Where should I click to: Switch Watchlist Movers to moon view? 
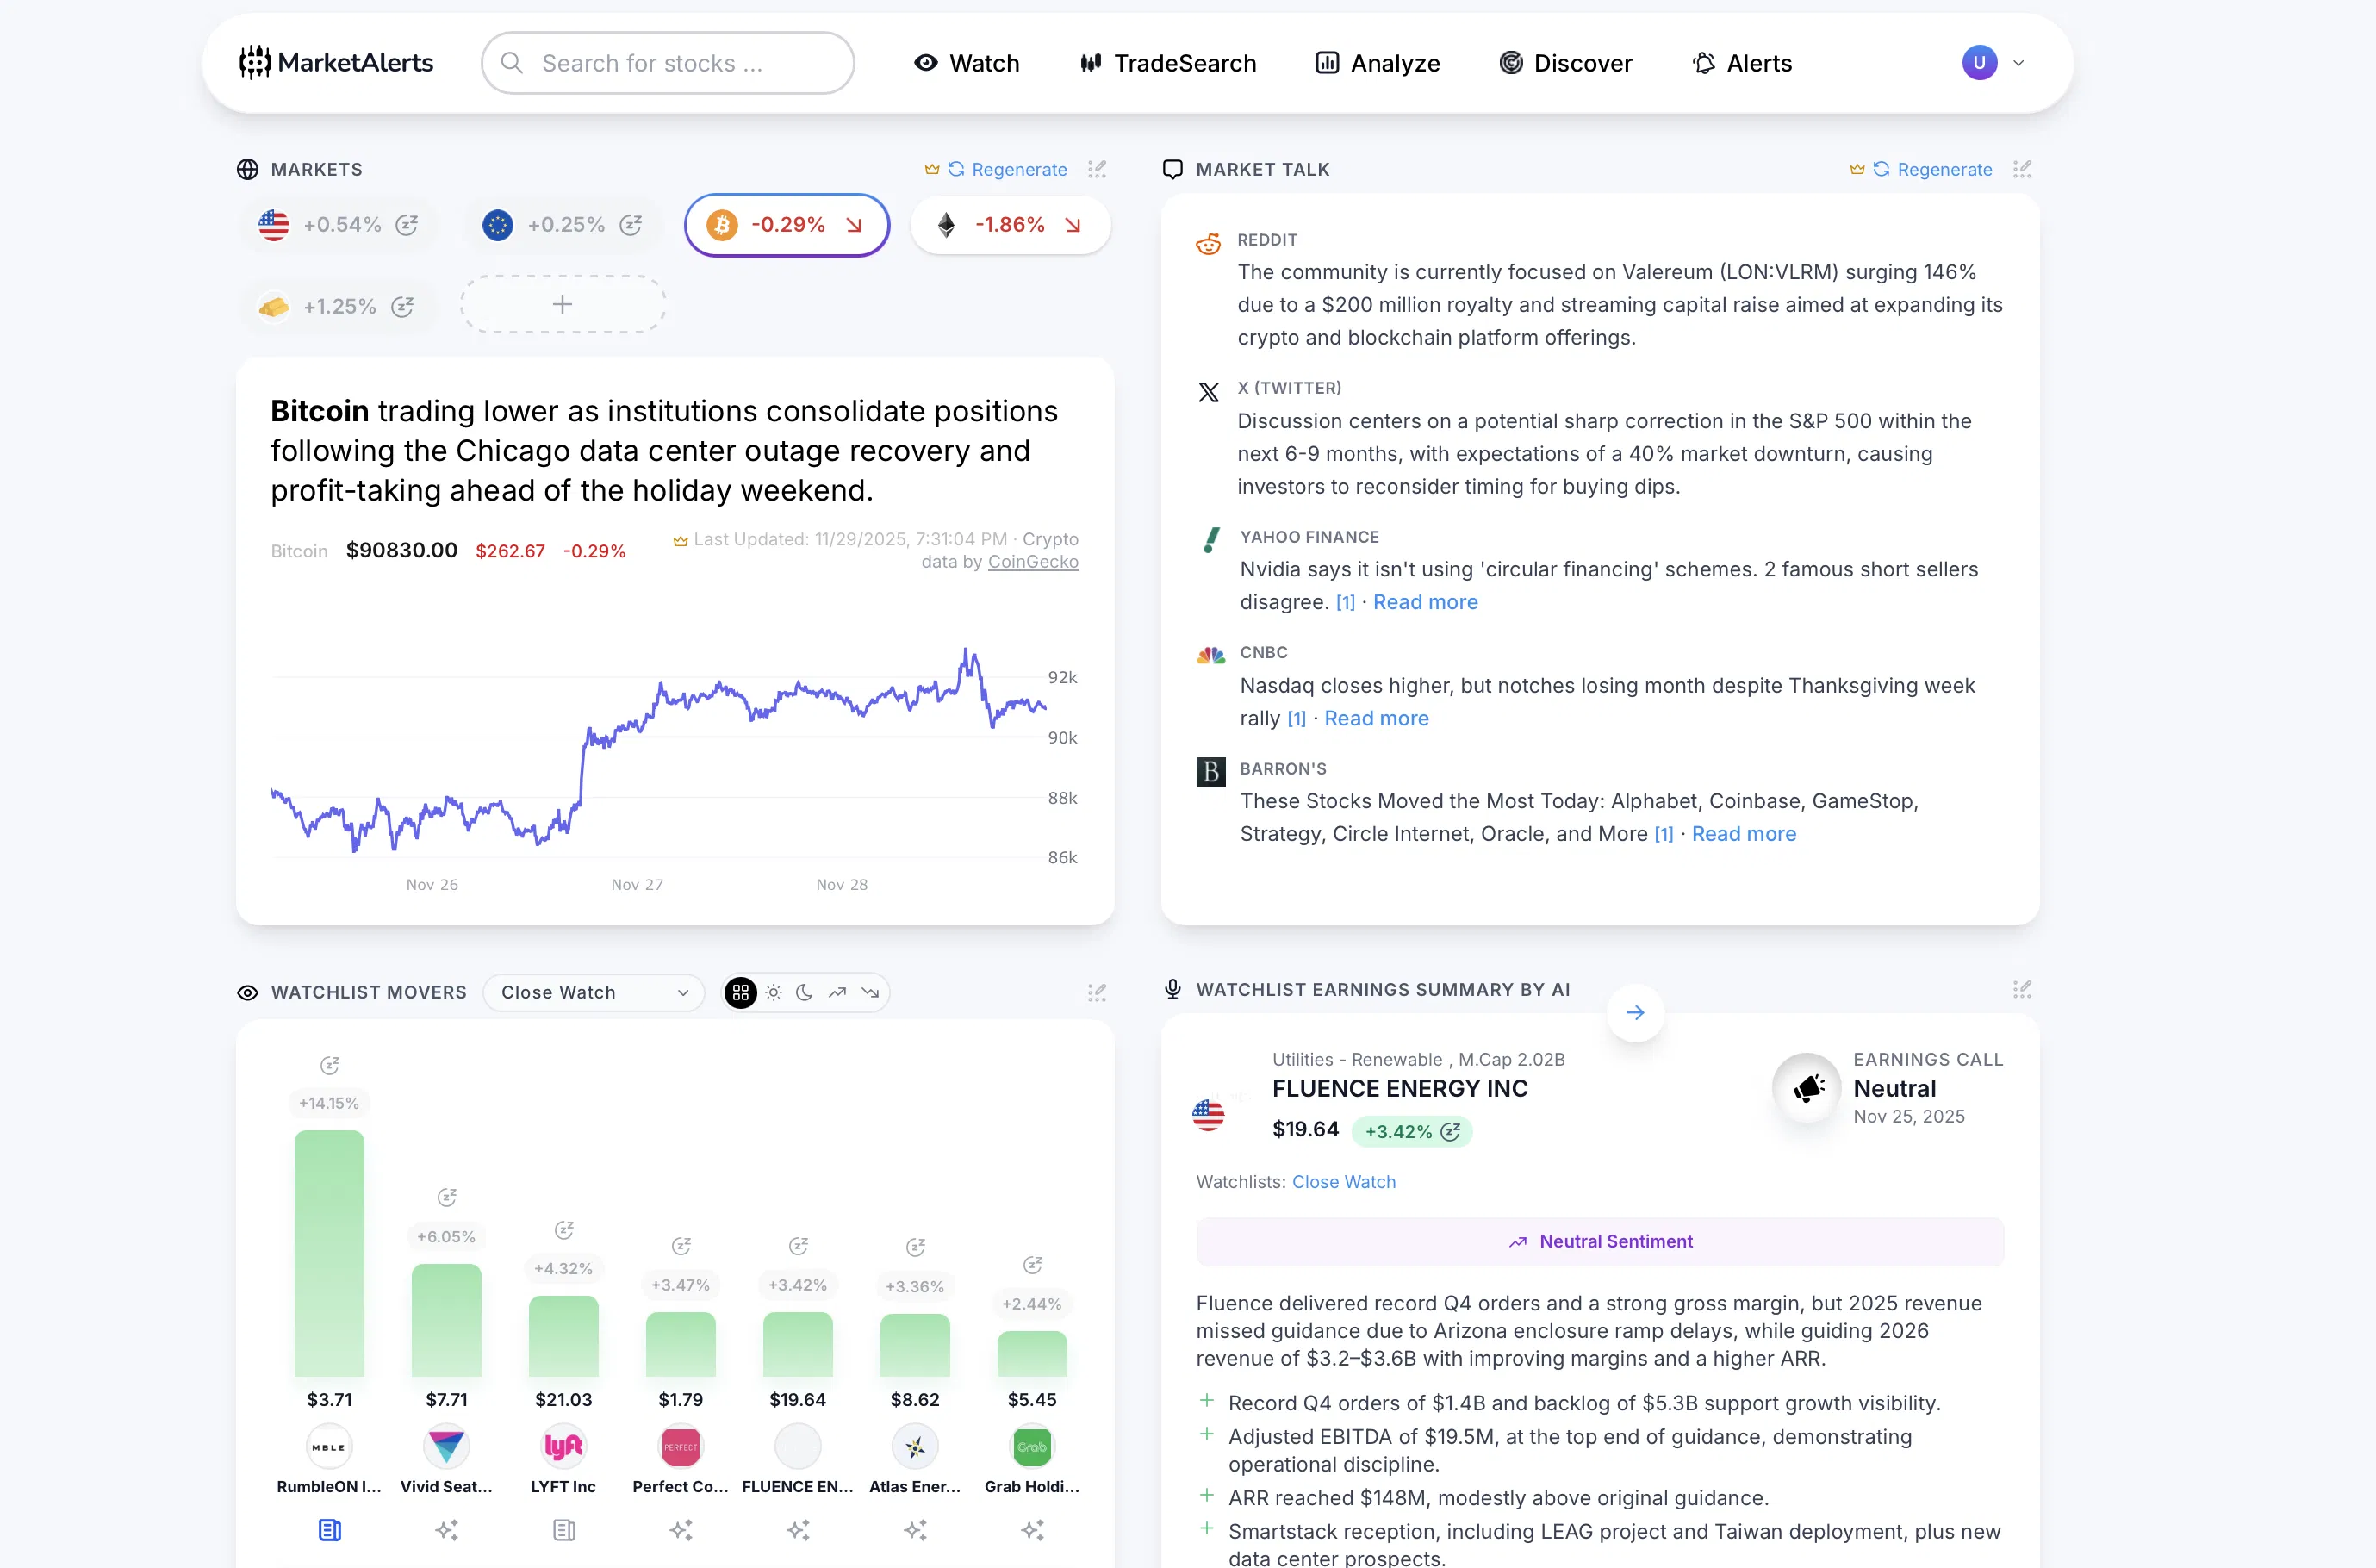tap(805, 992)
